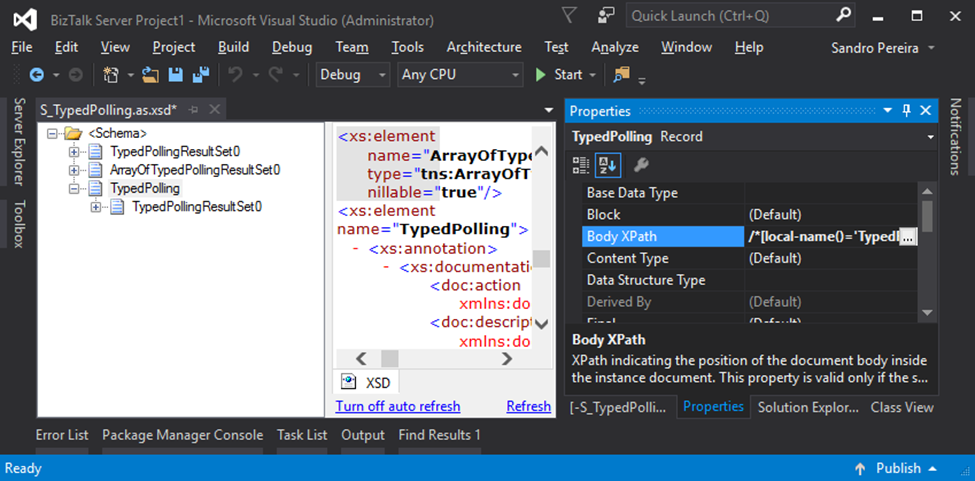This screenshot has height=481, width=975.
Task: Click the ellipsis button for Body XPath
Action: [x=908, y=237]
